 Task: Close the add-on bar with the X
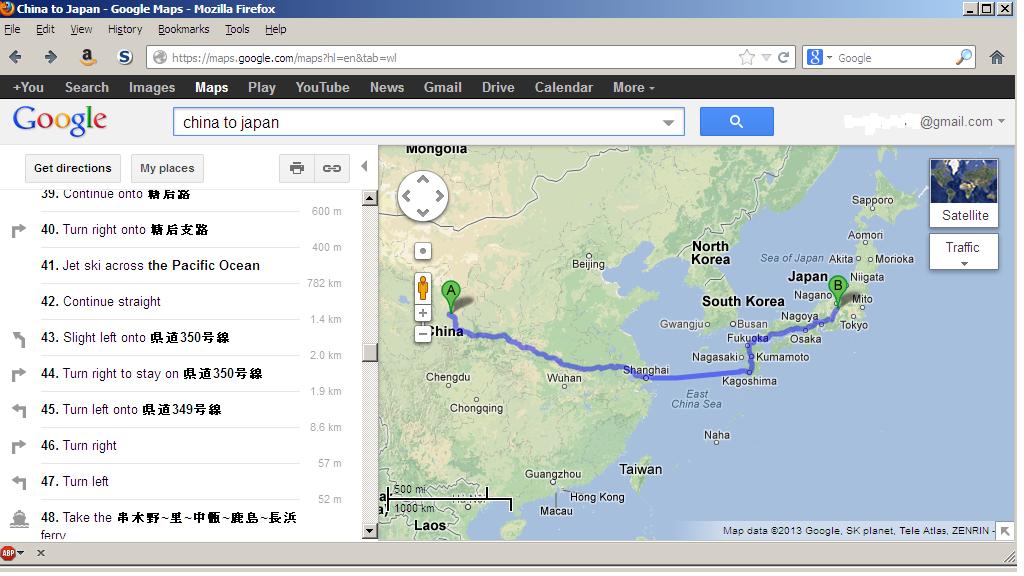(x=40, y=553)
